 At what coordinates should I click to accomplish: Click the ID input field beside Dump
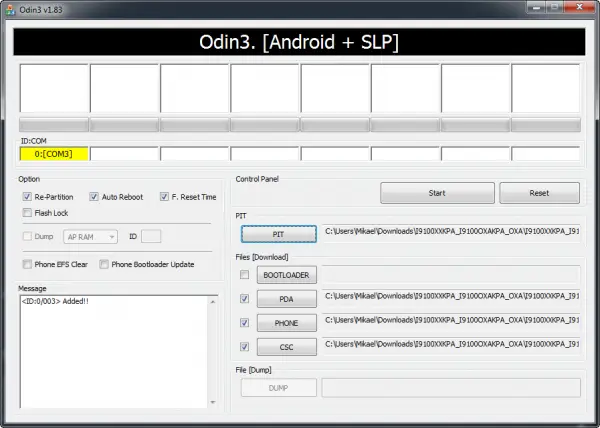pyautogui.click(x=151, y=236)
